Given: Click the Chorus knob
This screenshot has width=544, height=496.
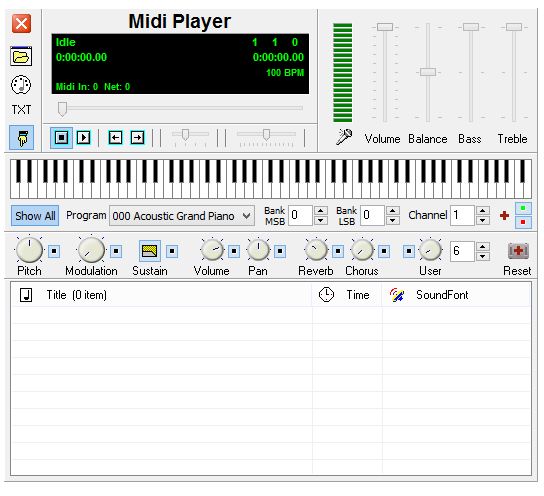Looking at the screenshot, I should click(362, 250).
